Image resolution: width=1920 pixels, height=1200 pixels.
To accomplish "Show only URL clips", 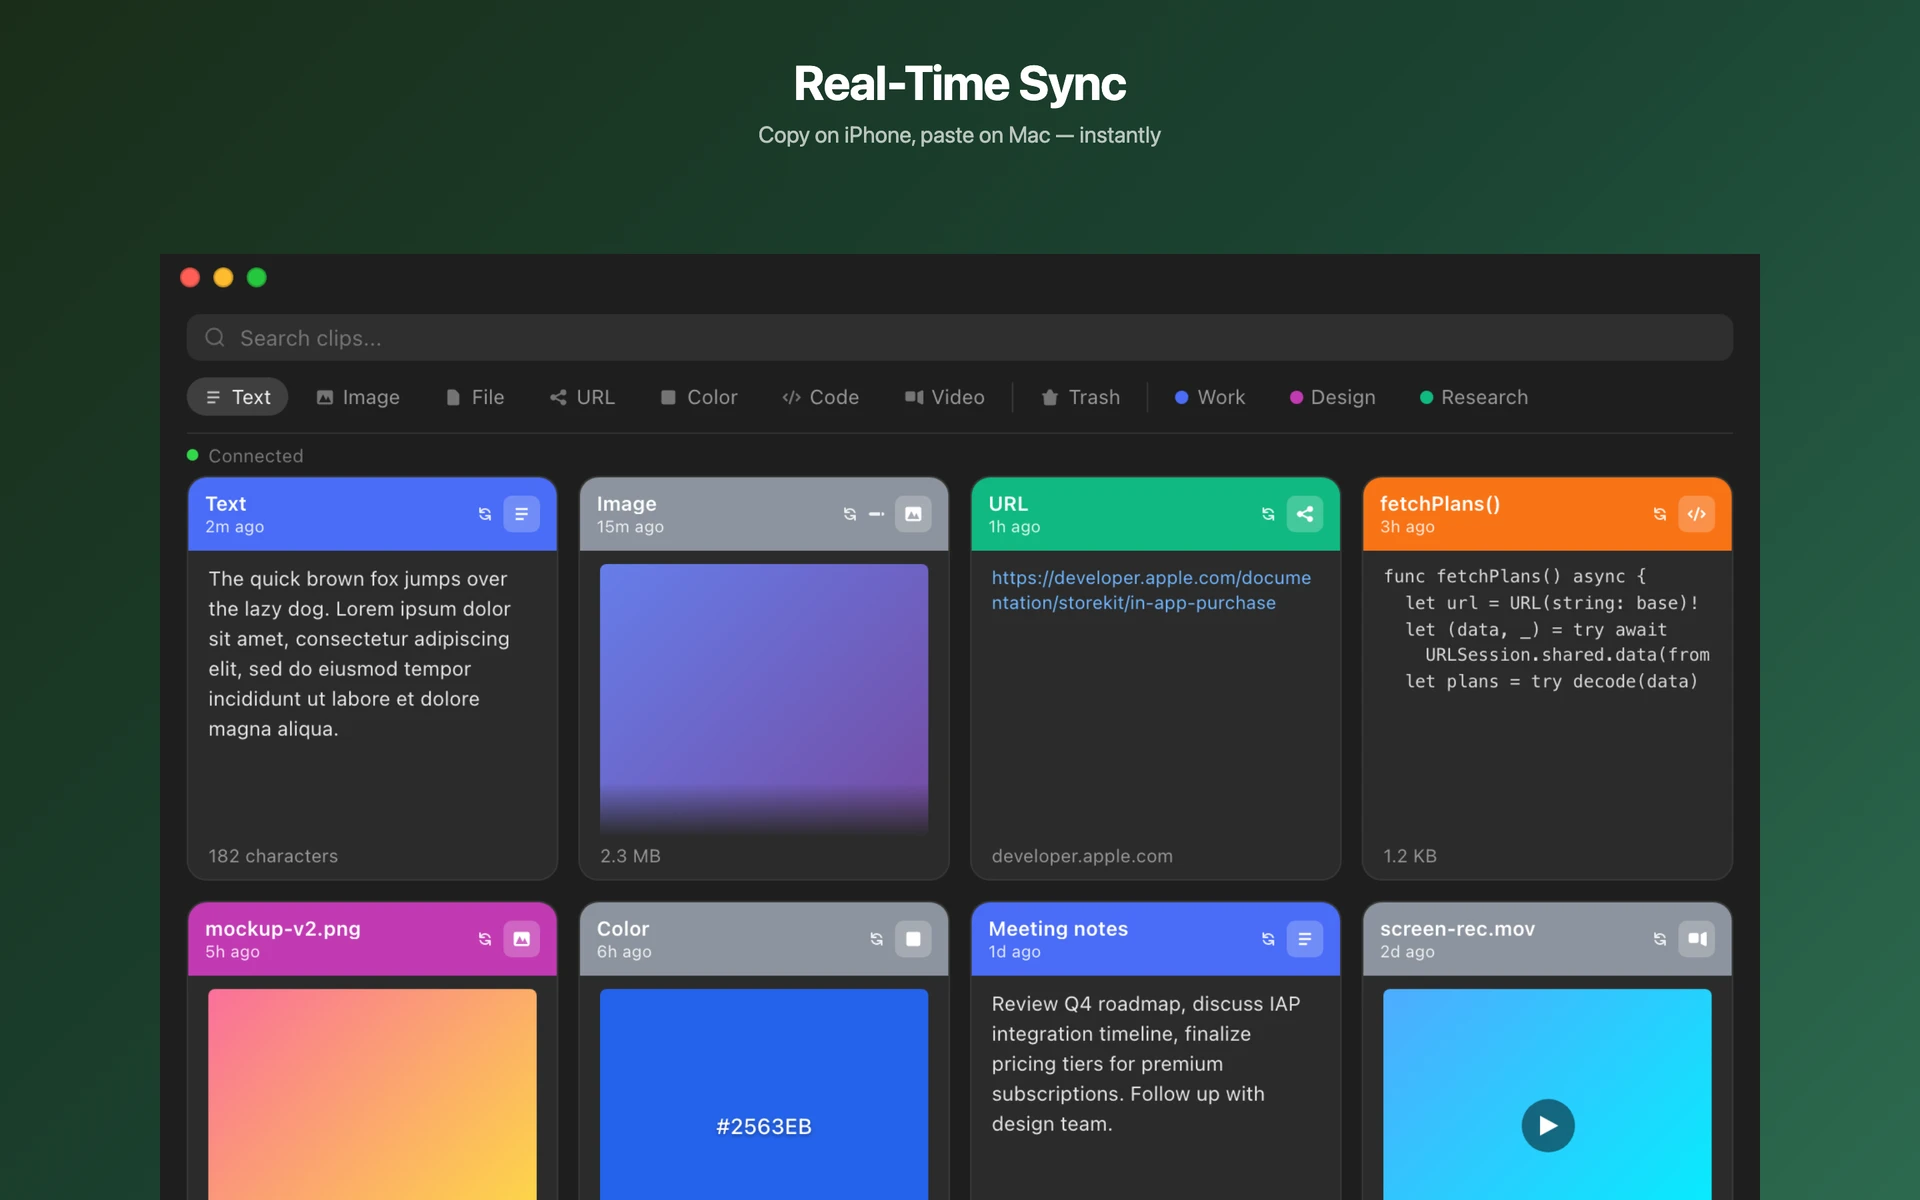I will tap(582, 397).
